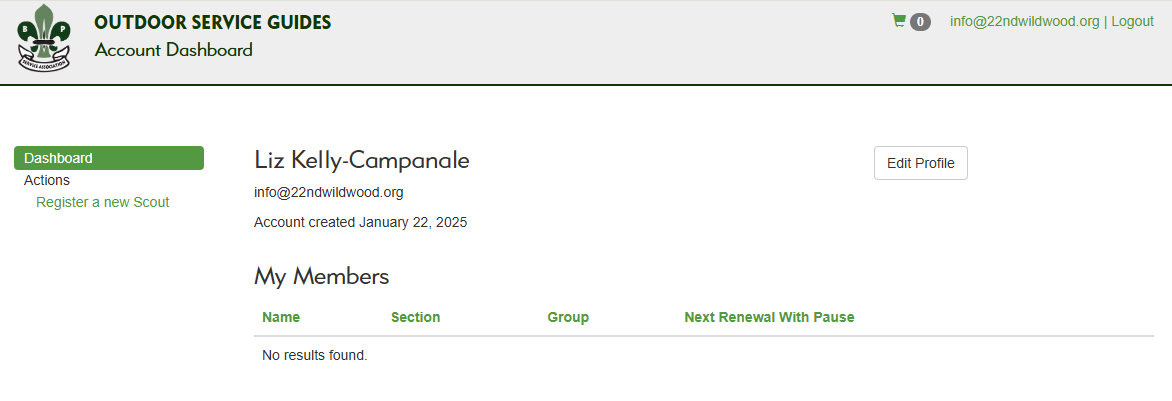This screenshot has width=1172, height=401.
Task: Click the Actions sidebar heading
Action: point(47,180)
